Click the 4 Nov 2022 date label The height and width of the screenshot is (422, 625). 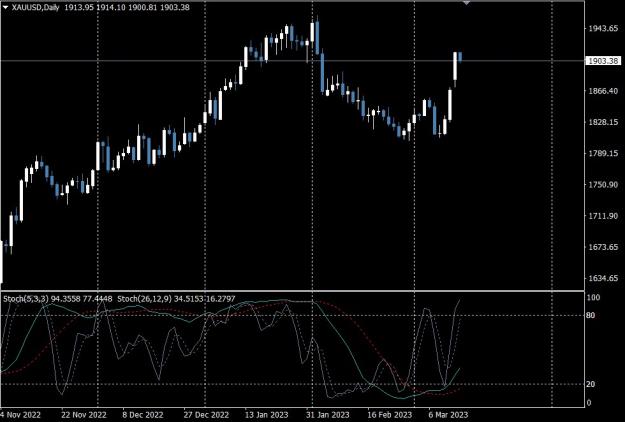[20, 415]
